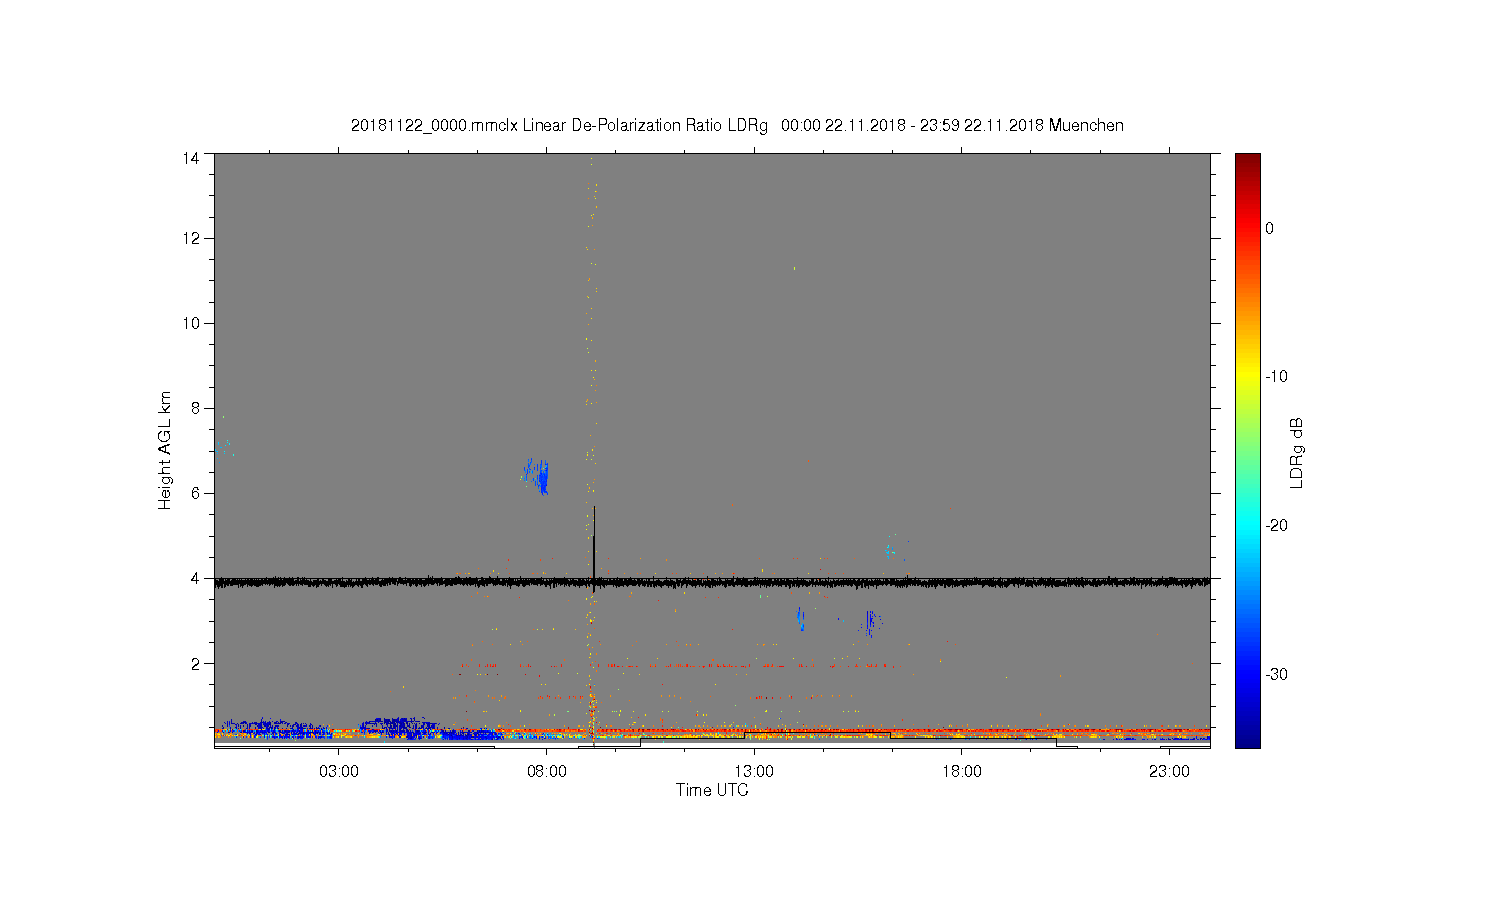
Task: Click the blue echo patch near 16:00 at 3 km
Action: [872, 623]
